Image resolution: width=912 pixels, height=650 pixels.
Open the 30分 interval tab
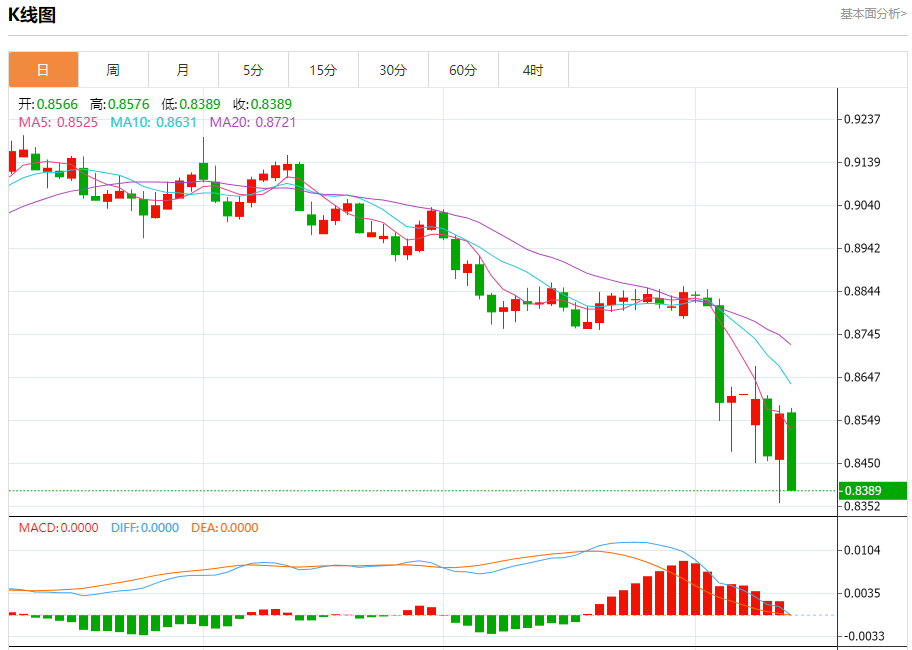(x=393, y=70)
